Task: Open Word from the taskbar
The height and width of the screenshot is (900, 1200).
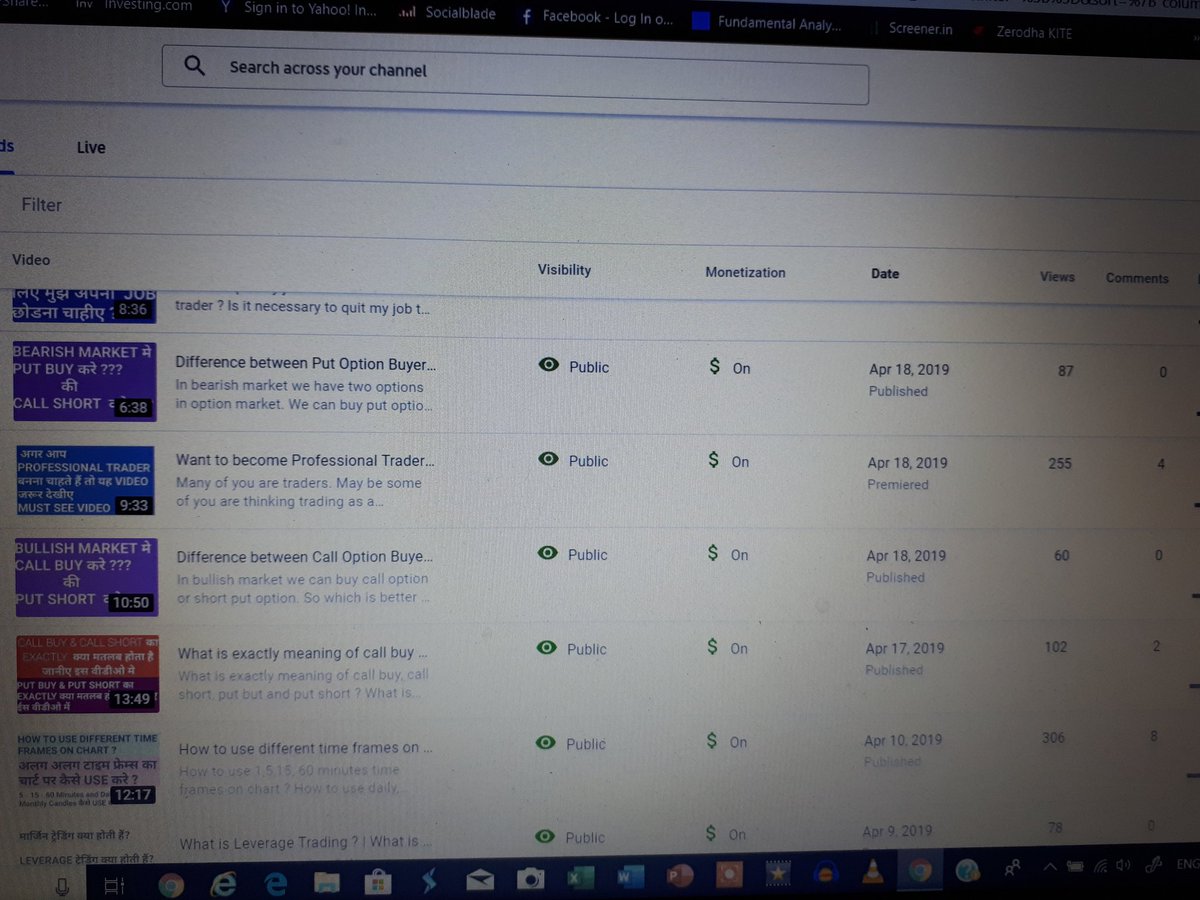Action: pyautogui.click(x=629, y=877)
